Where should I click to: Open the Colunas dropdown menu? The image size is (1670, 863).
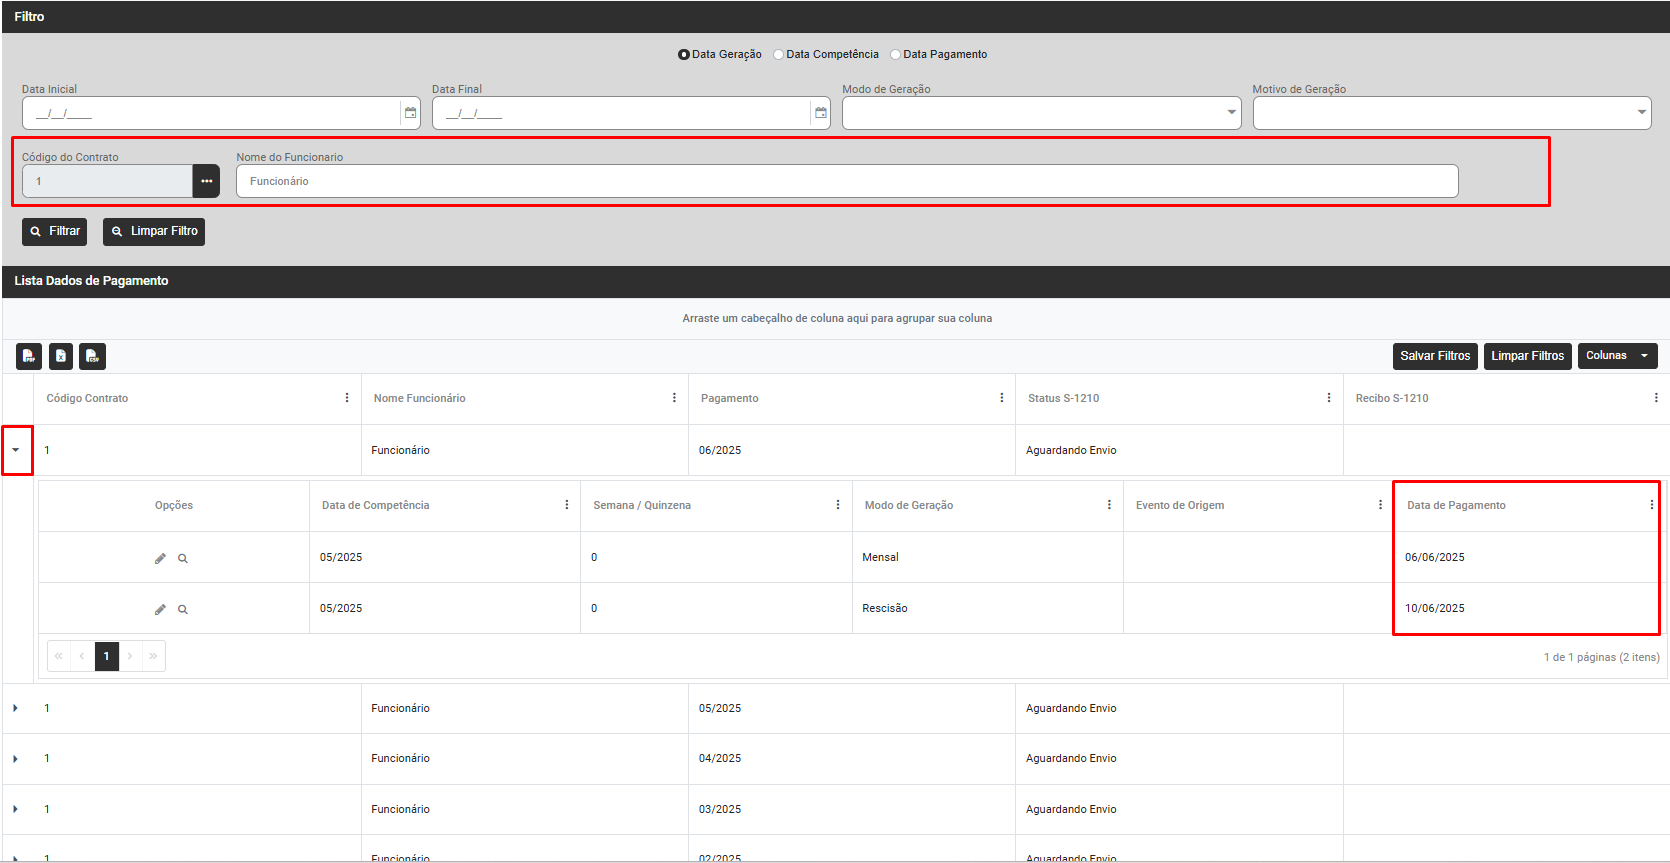coord(1617,356)
